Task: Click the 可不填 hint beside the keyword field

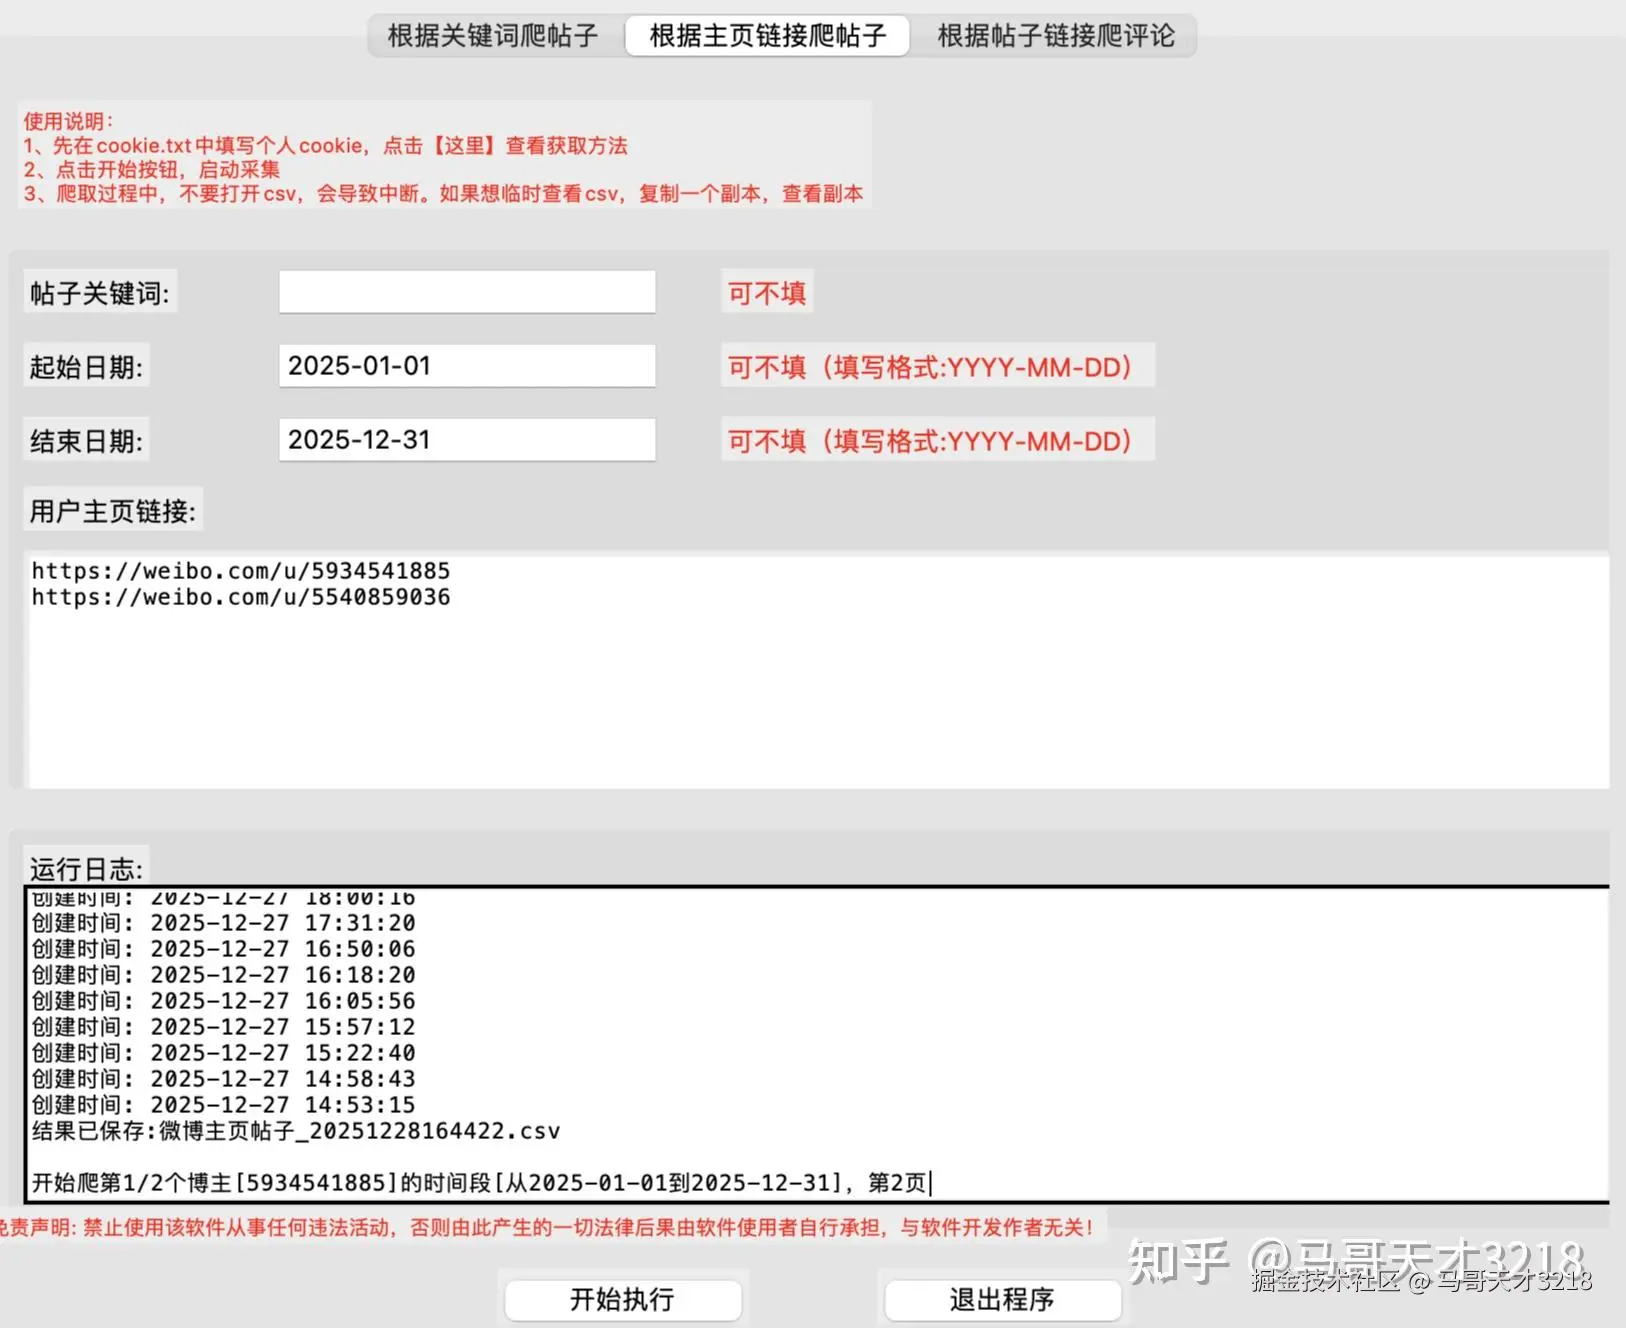Action: click(767, 293)
